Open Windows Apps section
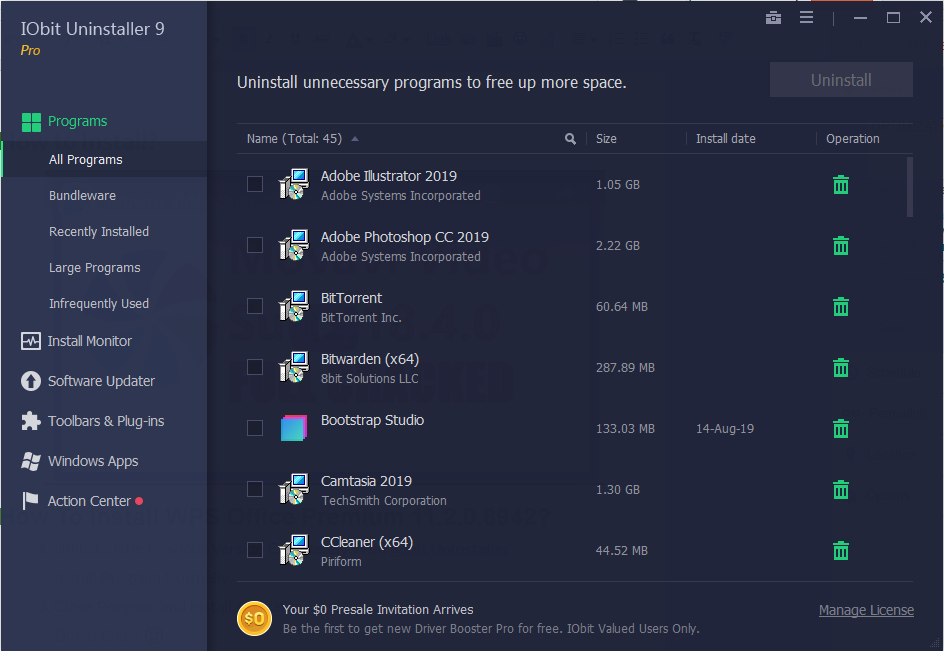The image size is (944, 651). 79,461
